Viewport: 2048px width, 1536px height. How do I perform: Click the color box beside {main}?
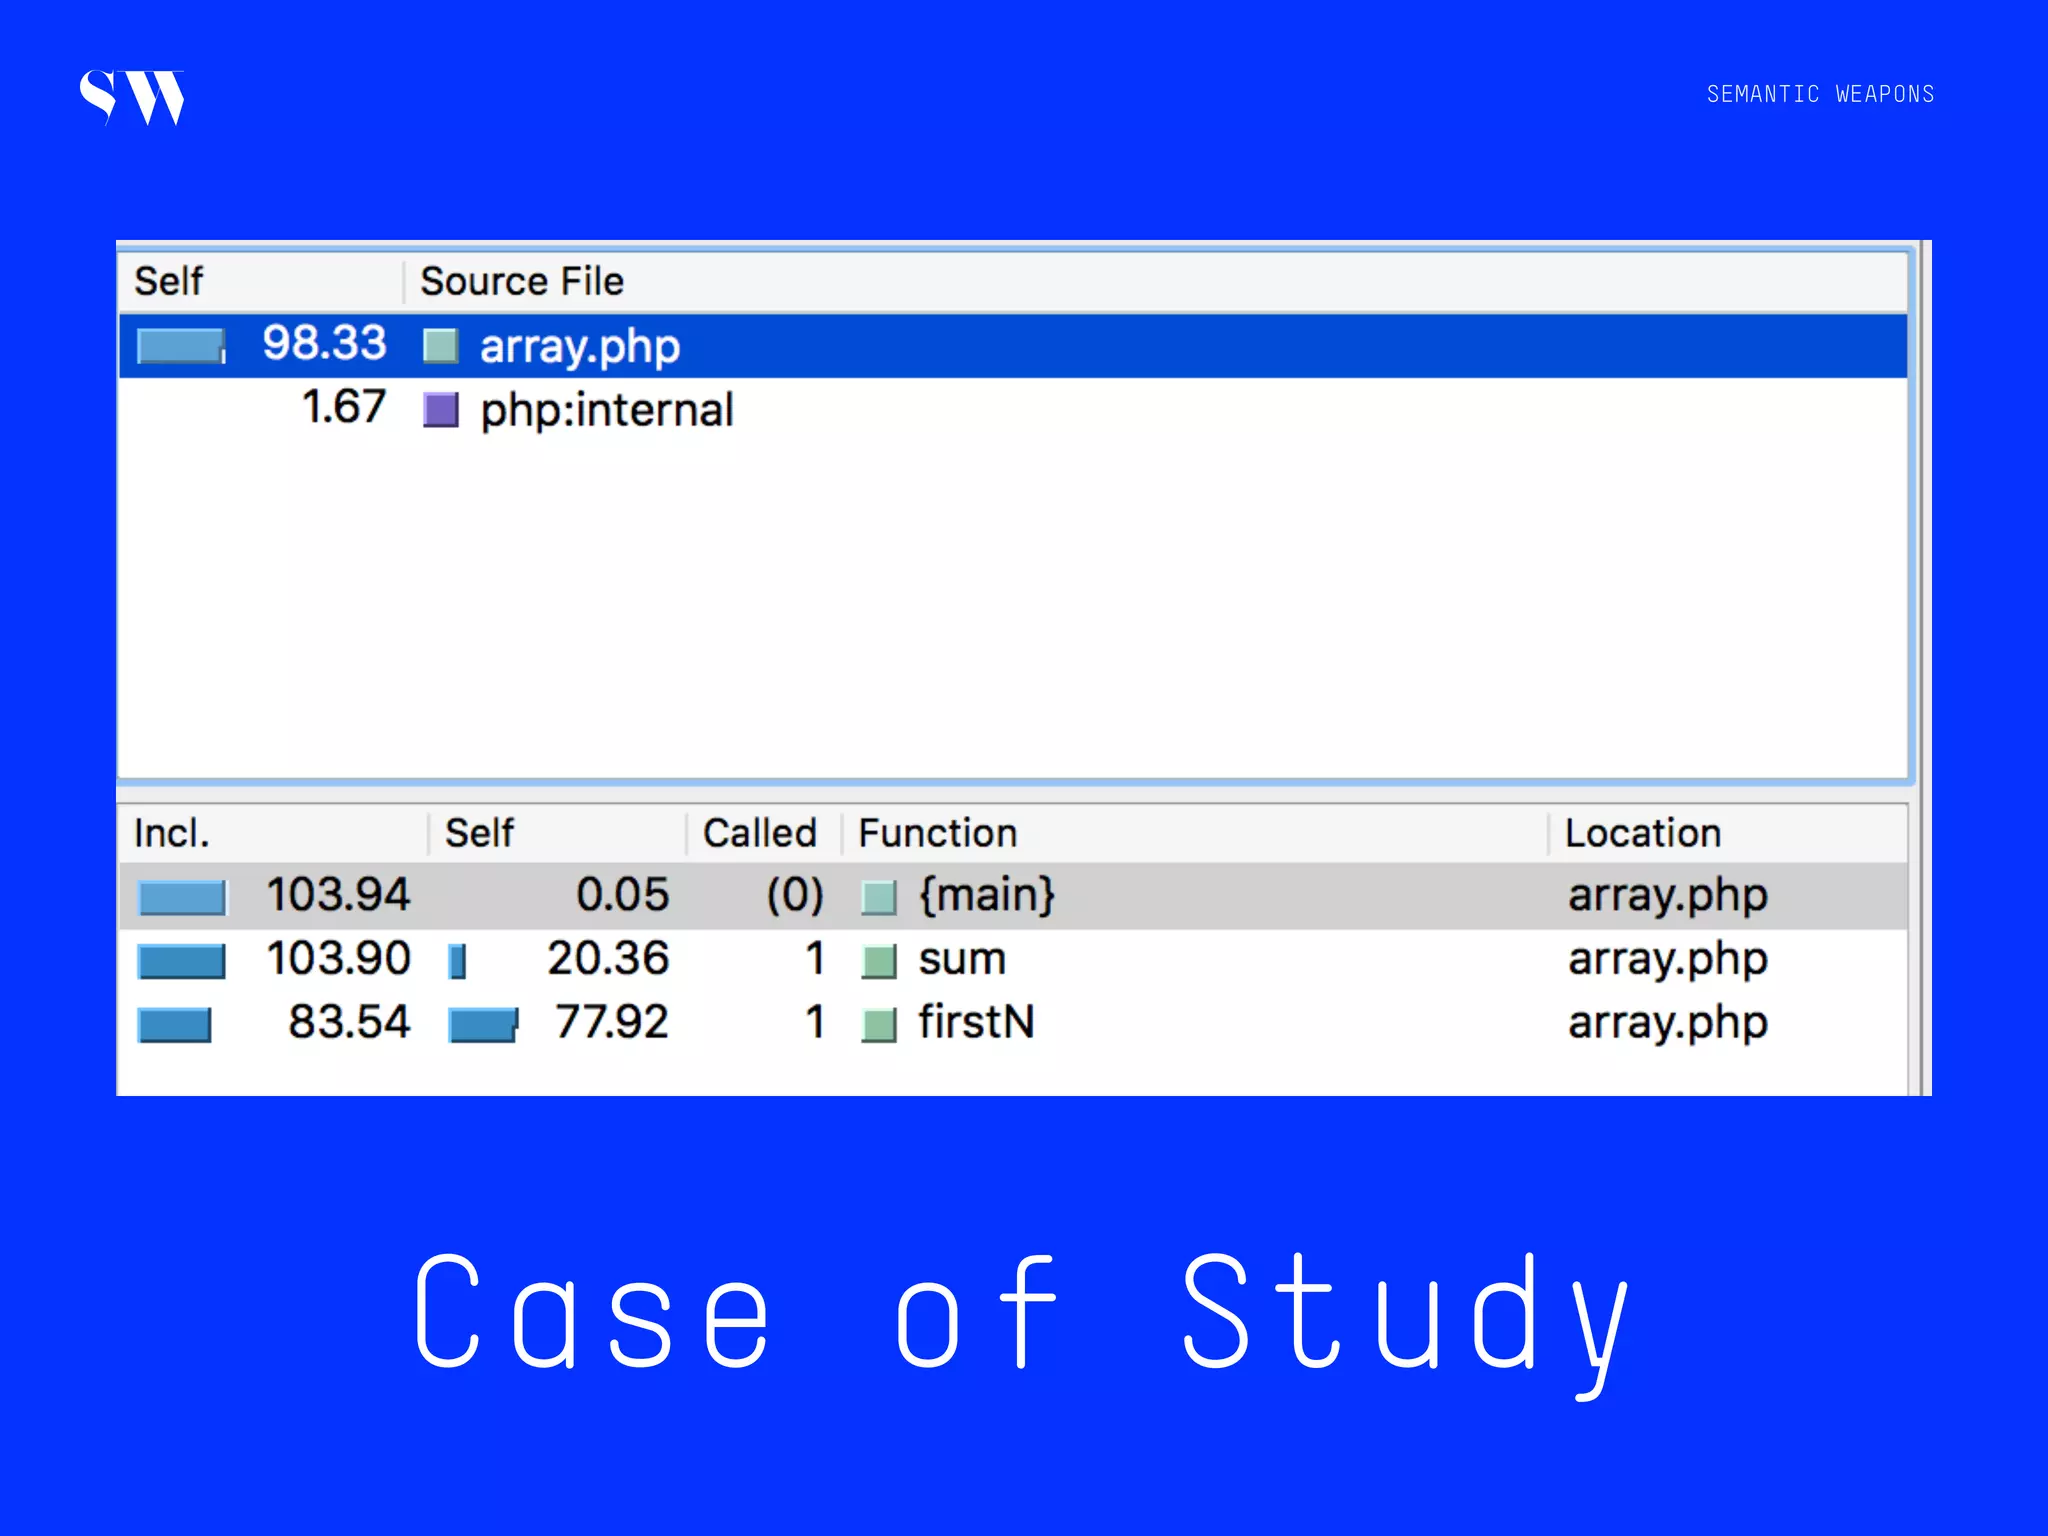pyautogui.click(x=879, y=898)
